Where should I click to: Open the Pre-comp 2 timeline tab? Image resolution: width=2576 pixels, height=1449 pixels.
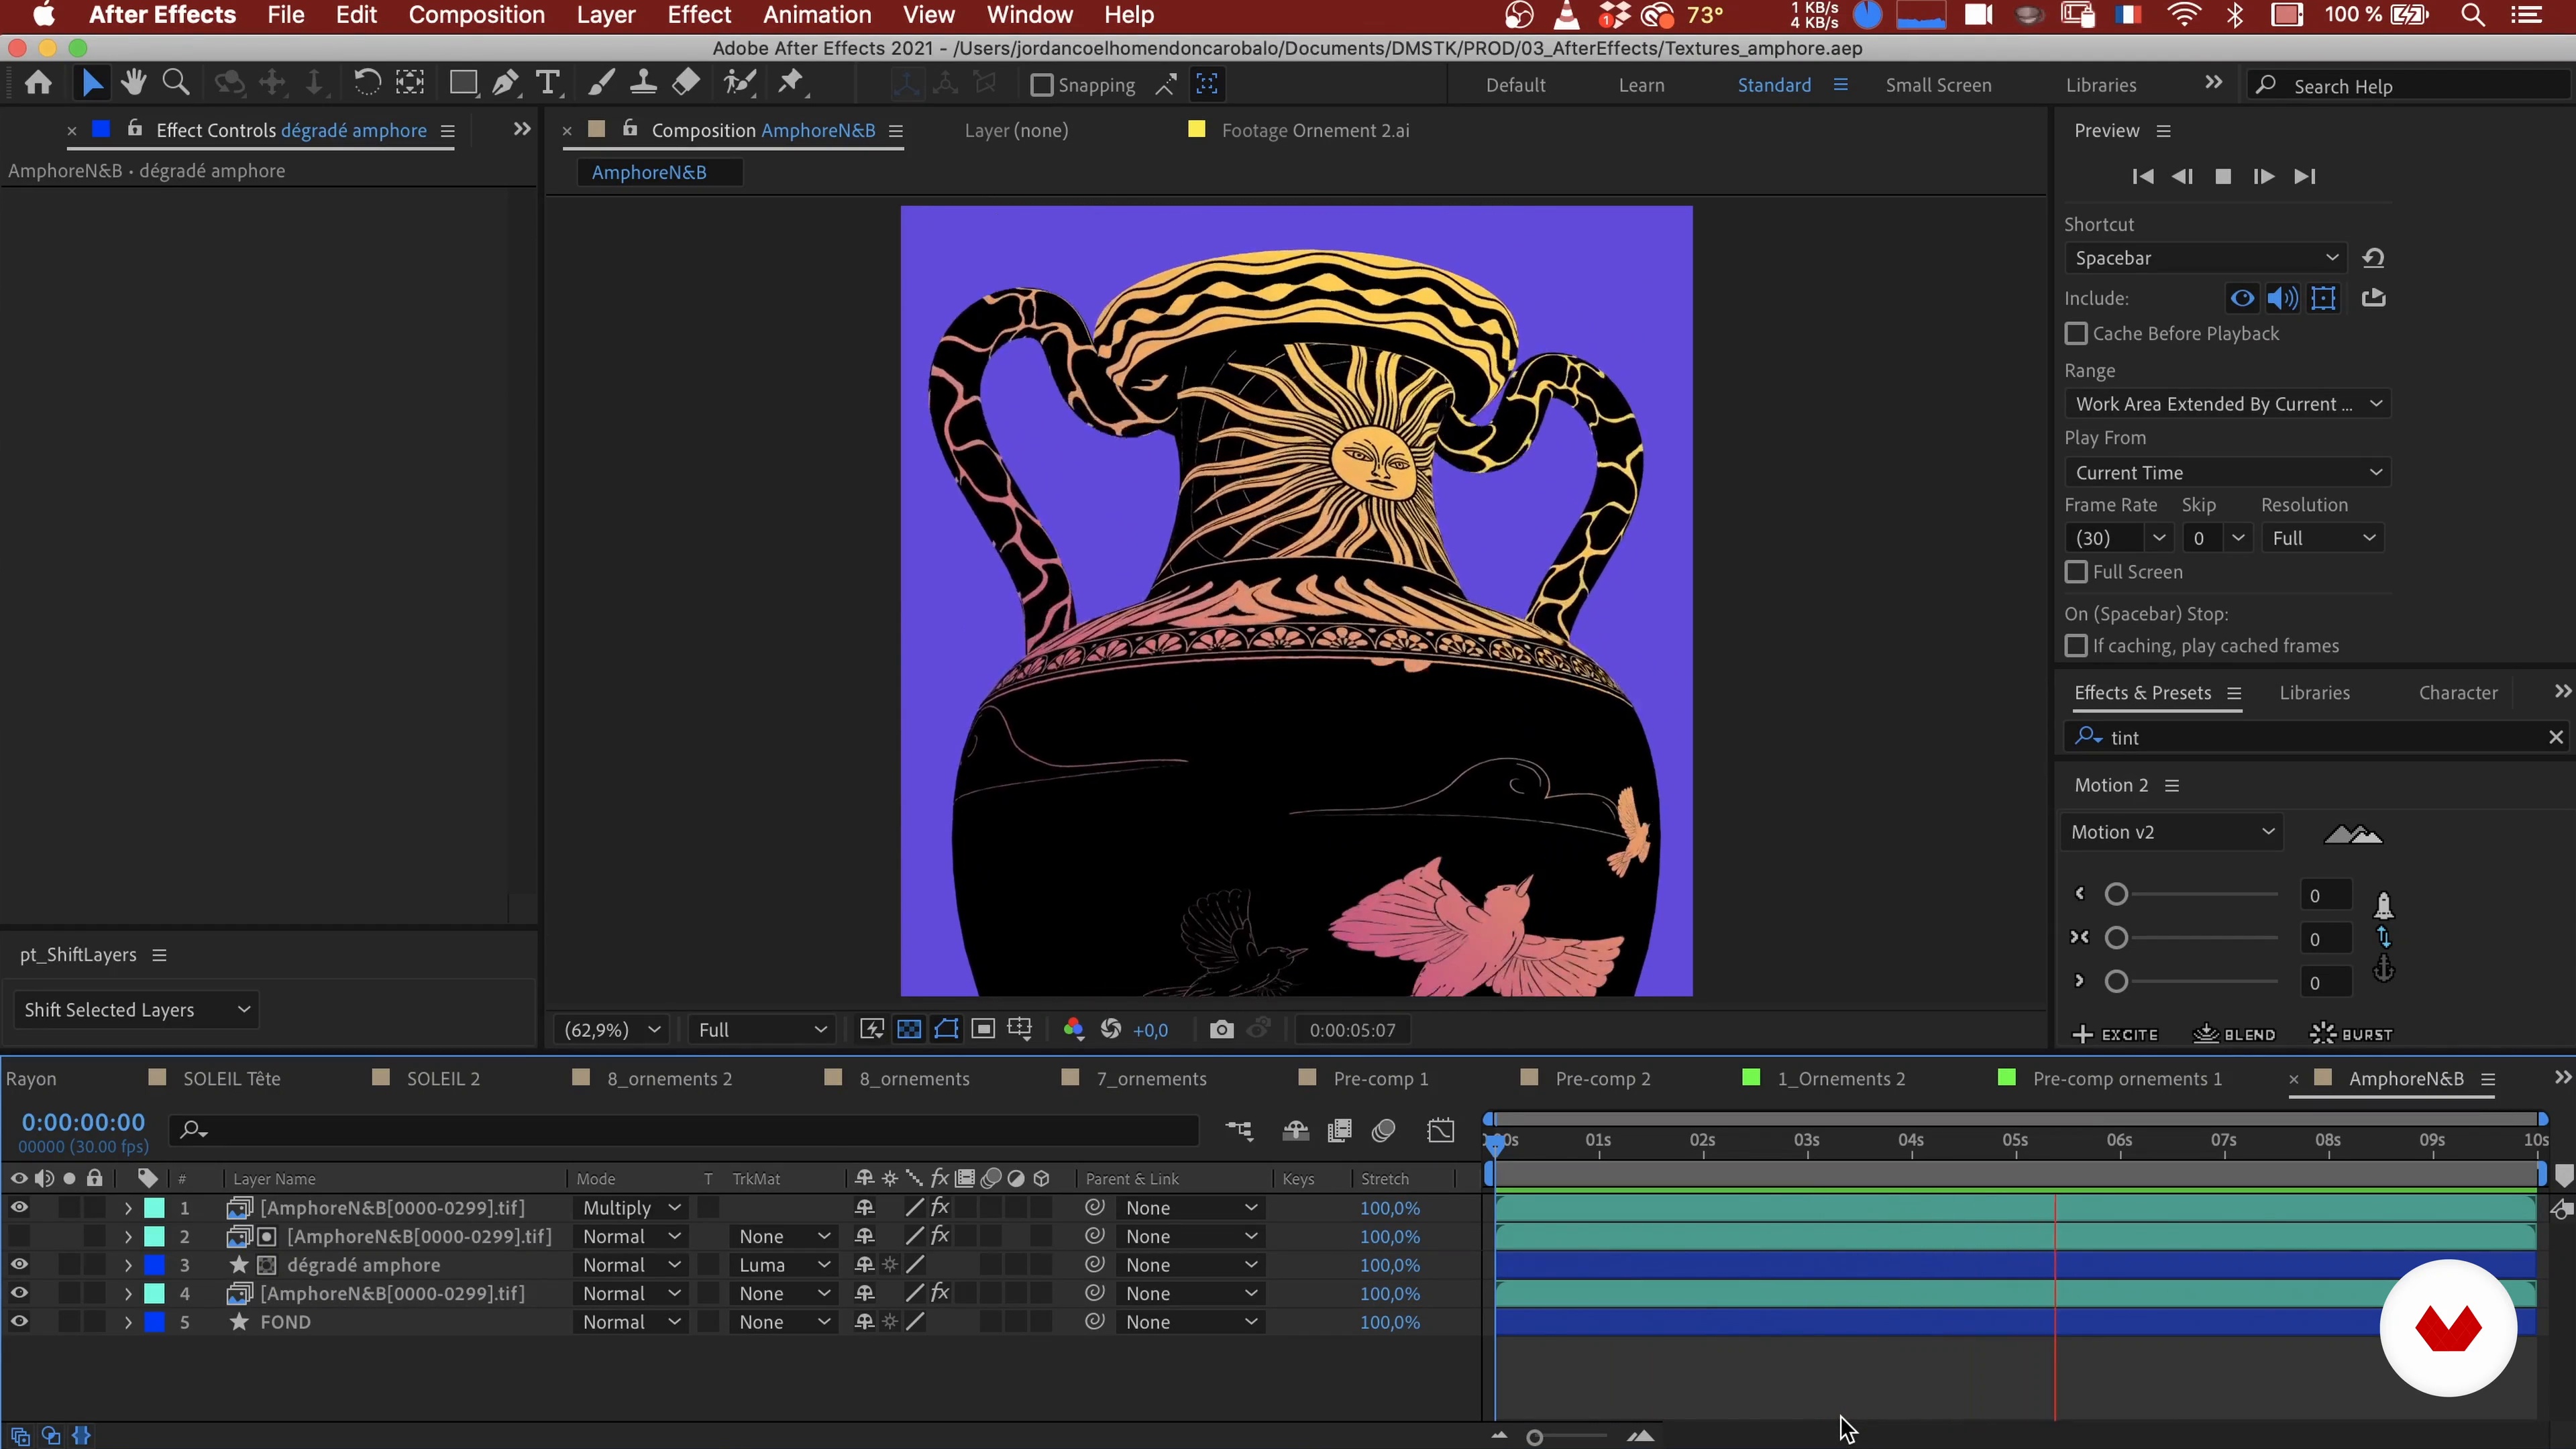coord(1603,1079)
